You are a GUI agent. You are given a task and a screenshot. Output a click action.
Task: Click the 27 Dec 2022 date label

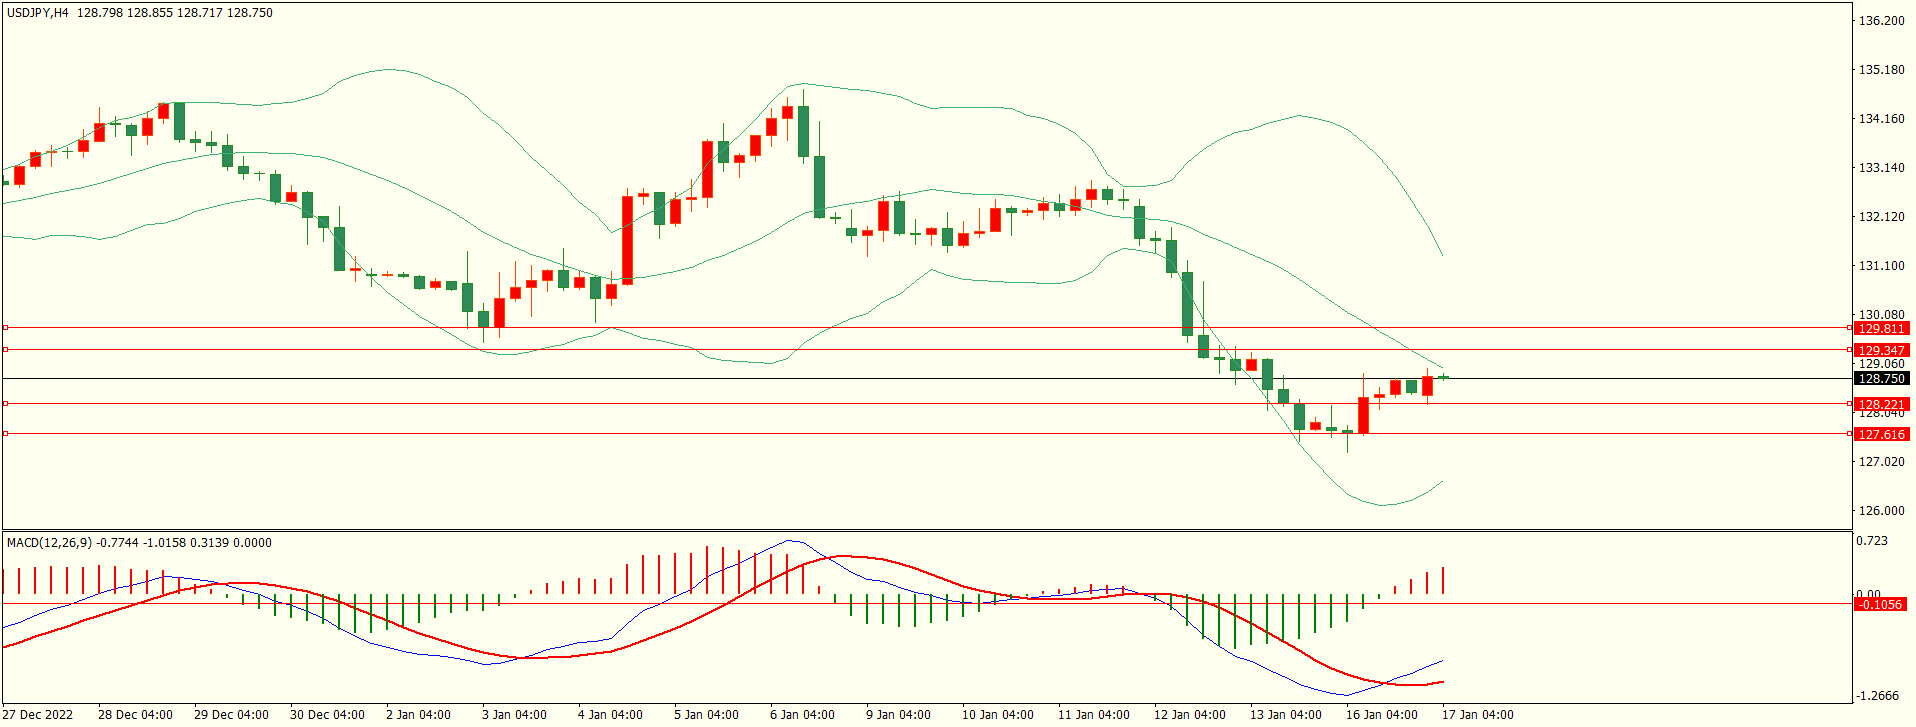39,715
